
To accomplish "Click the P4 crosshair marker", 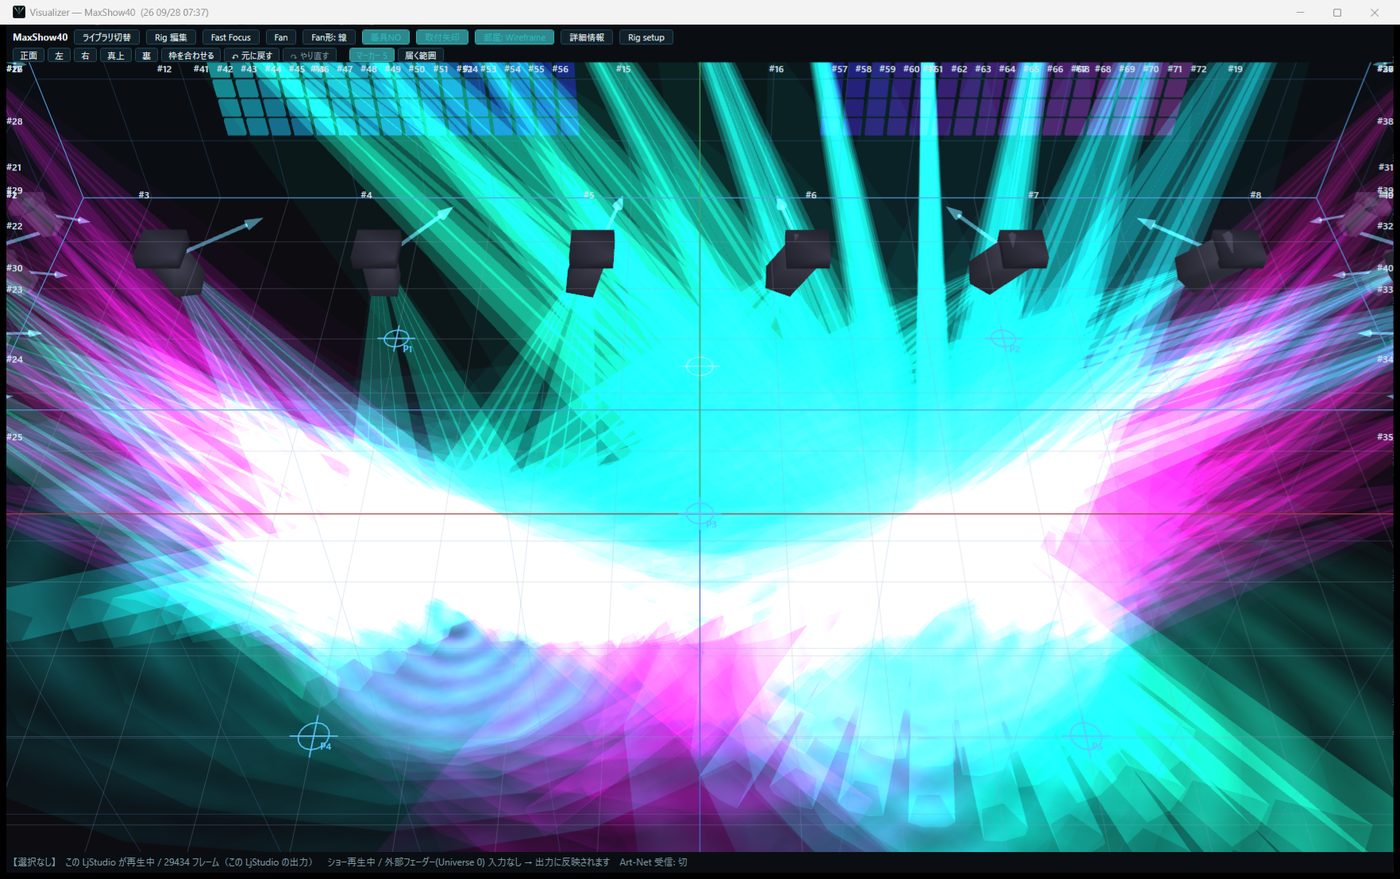I will 313,737.
